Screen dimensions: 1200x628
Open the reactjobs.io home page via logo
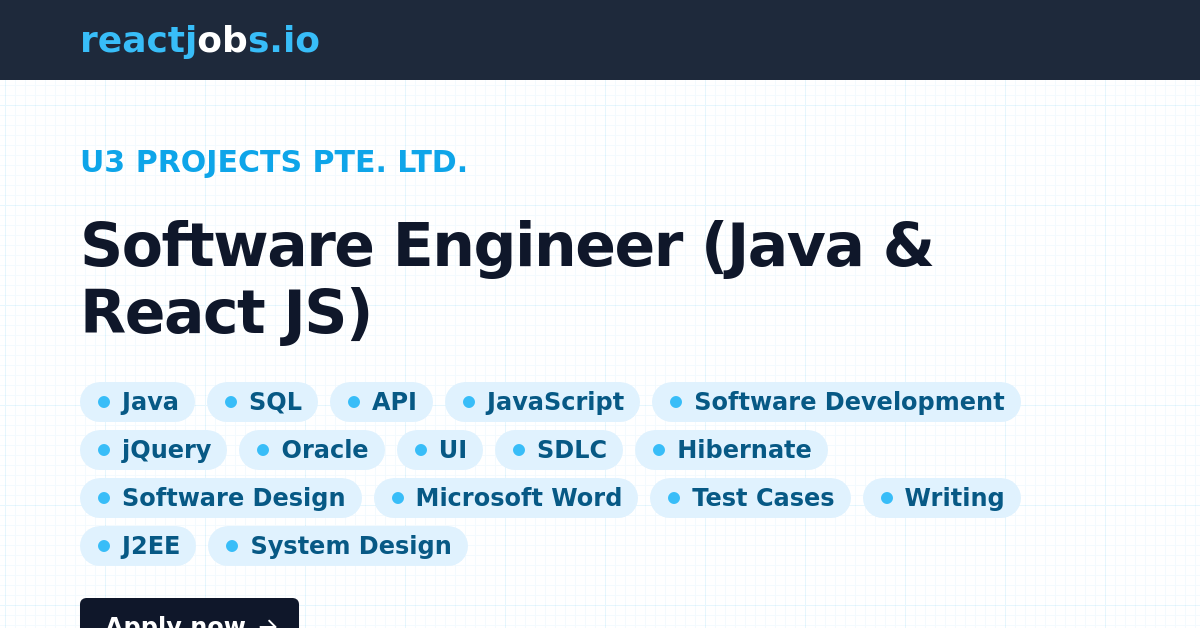pos(200,40)
